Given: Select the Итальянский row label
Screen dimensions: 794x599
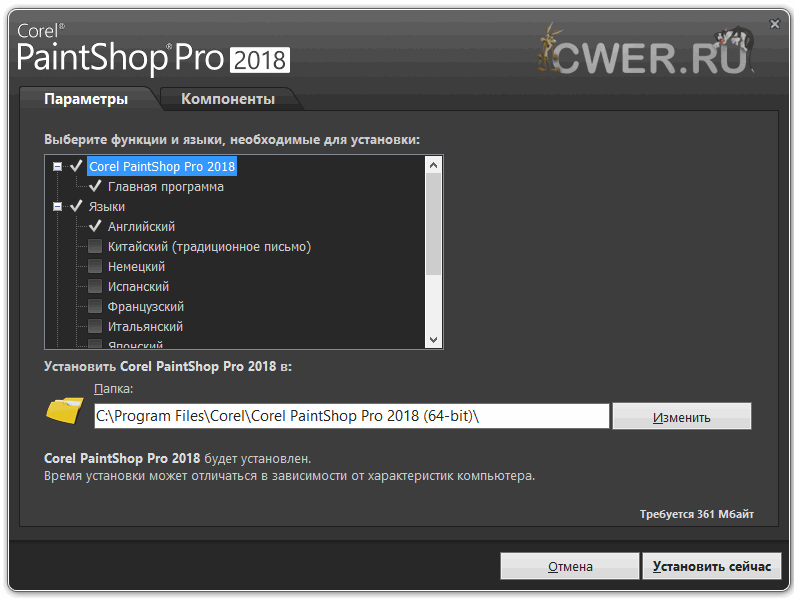Looking at the screenshot, I should pyautogui.click(x=145, y=327).
